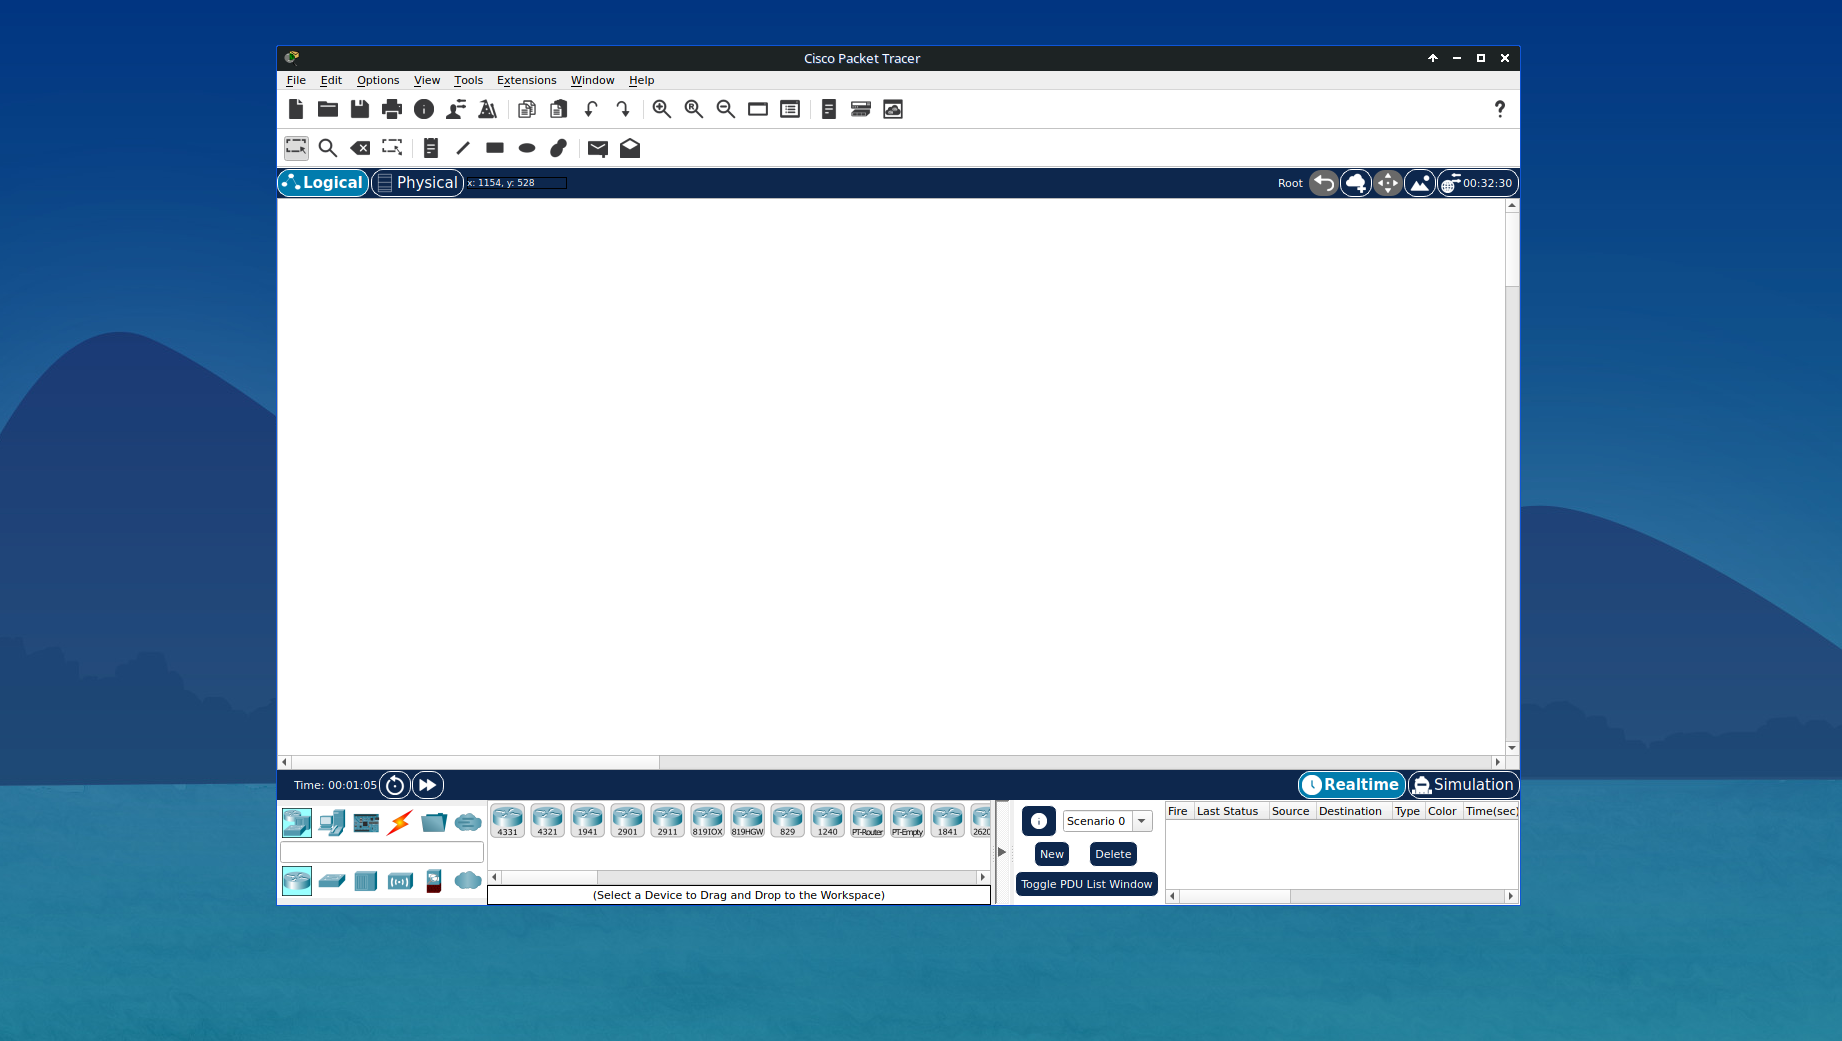This screenshot has height=1041, width=1842.
Task: Click the Last Status column header
Action: [x=1228, y=811]
